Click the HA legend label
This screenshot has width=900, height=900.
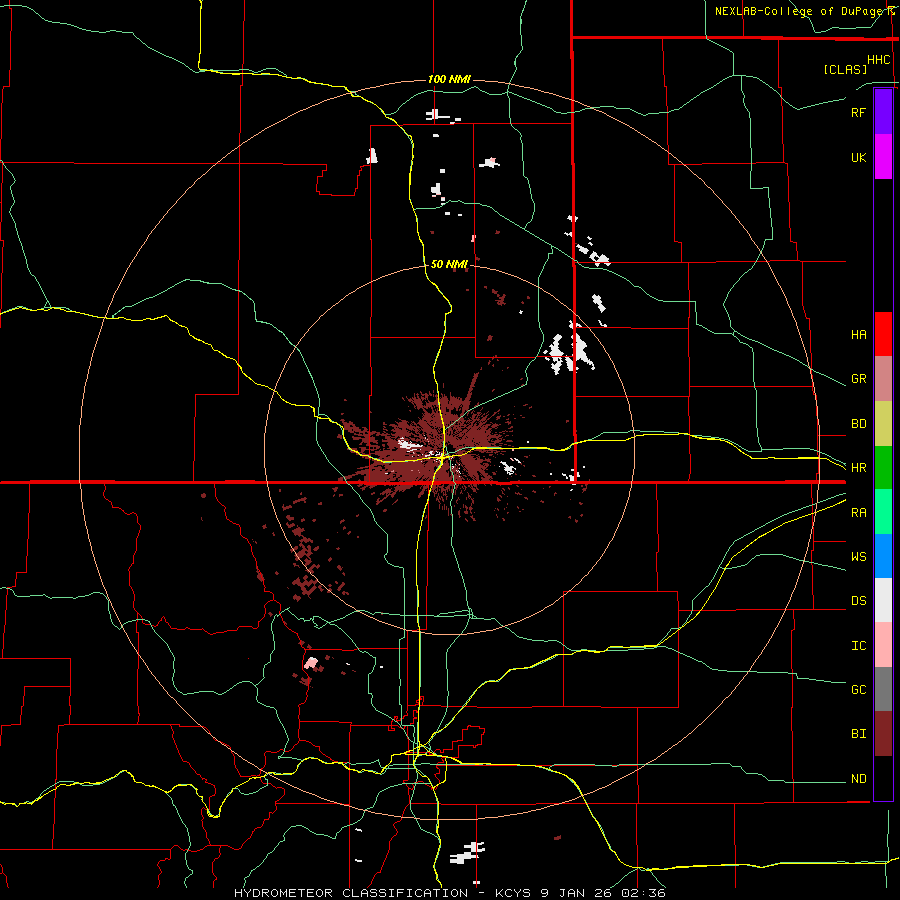(x=858, y=334)
